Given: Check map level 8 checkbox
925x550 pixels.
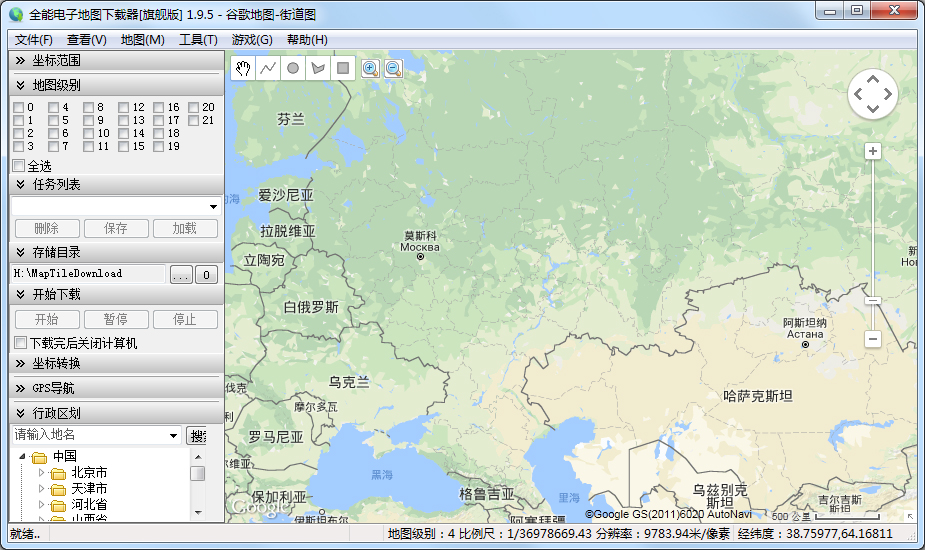Looking at the screenshot, I should point(88,107).
